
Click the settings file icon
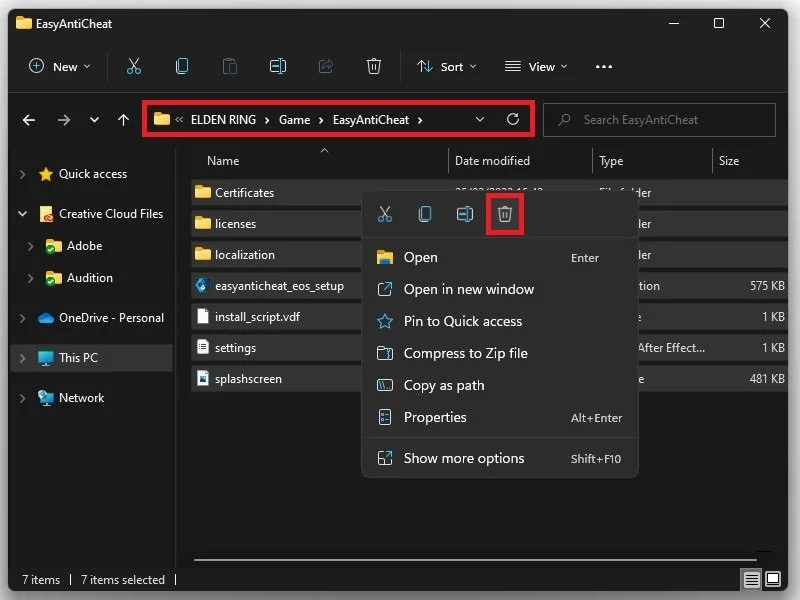203,347
